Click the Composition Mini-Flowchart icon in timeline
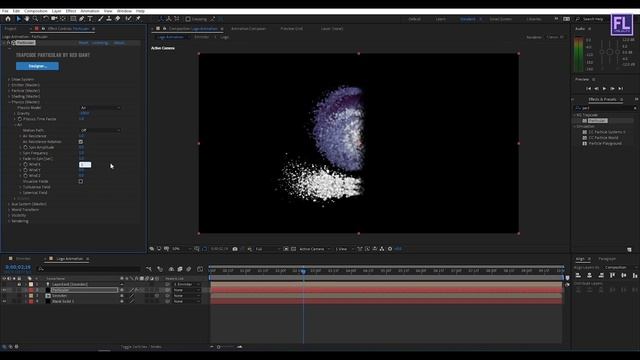The image size is (640, 360). pyautogui.click(x=149, y=269)
